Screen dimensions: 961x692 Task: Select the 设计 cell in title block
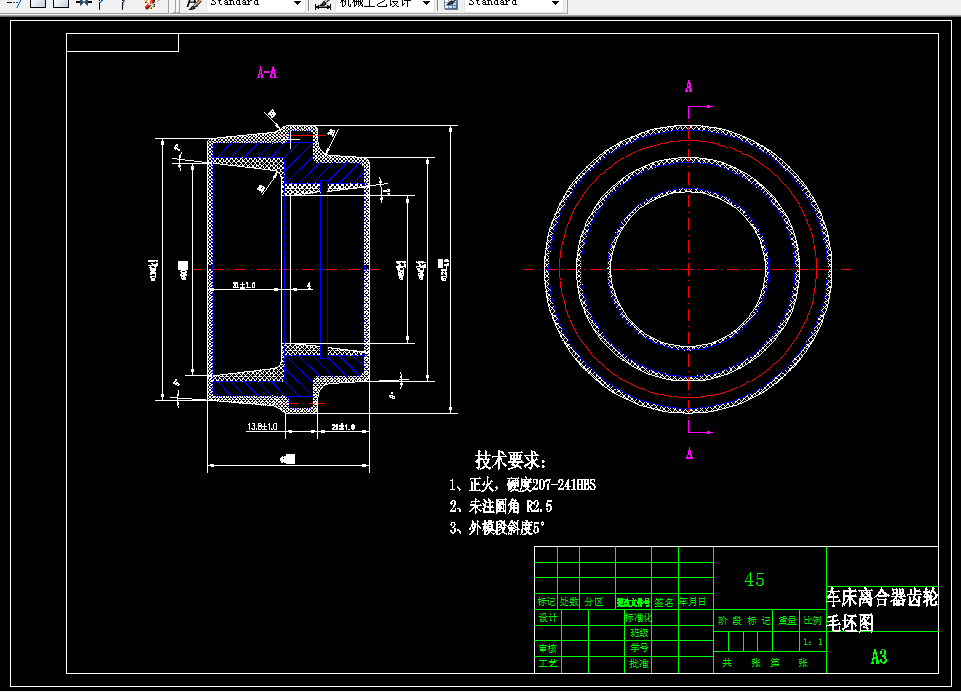(x=548, y=618)
